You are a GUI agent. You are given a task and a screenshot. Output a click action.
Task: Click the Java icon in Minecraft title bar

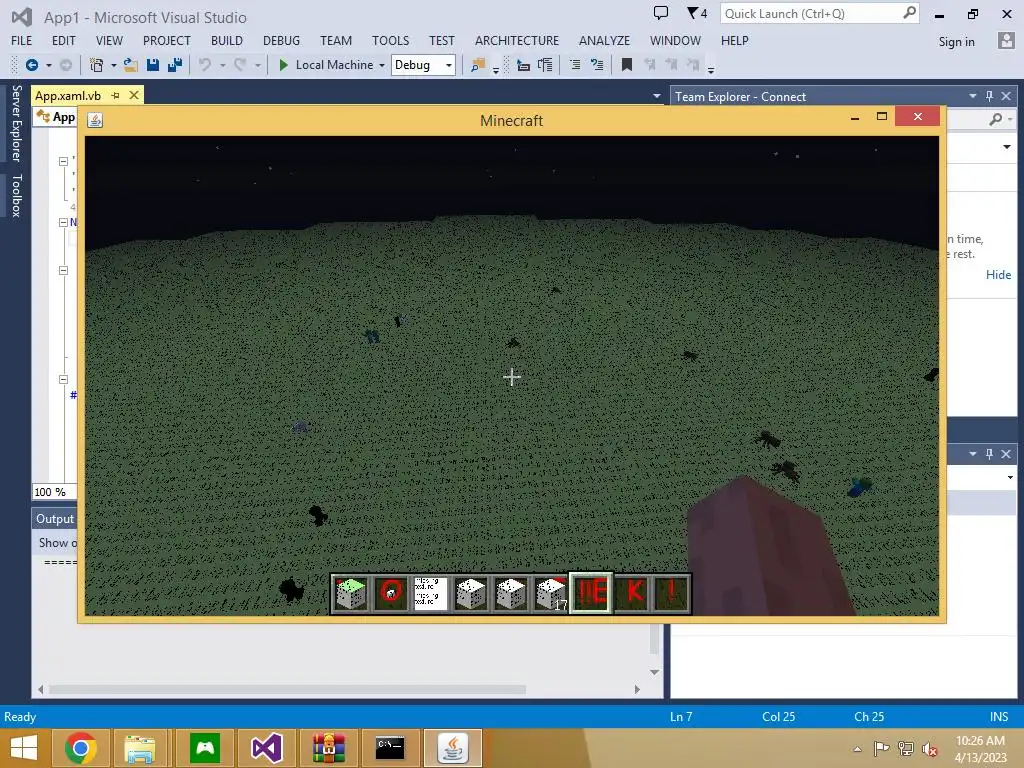95,120
